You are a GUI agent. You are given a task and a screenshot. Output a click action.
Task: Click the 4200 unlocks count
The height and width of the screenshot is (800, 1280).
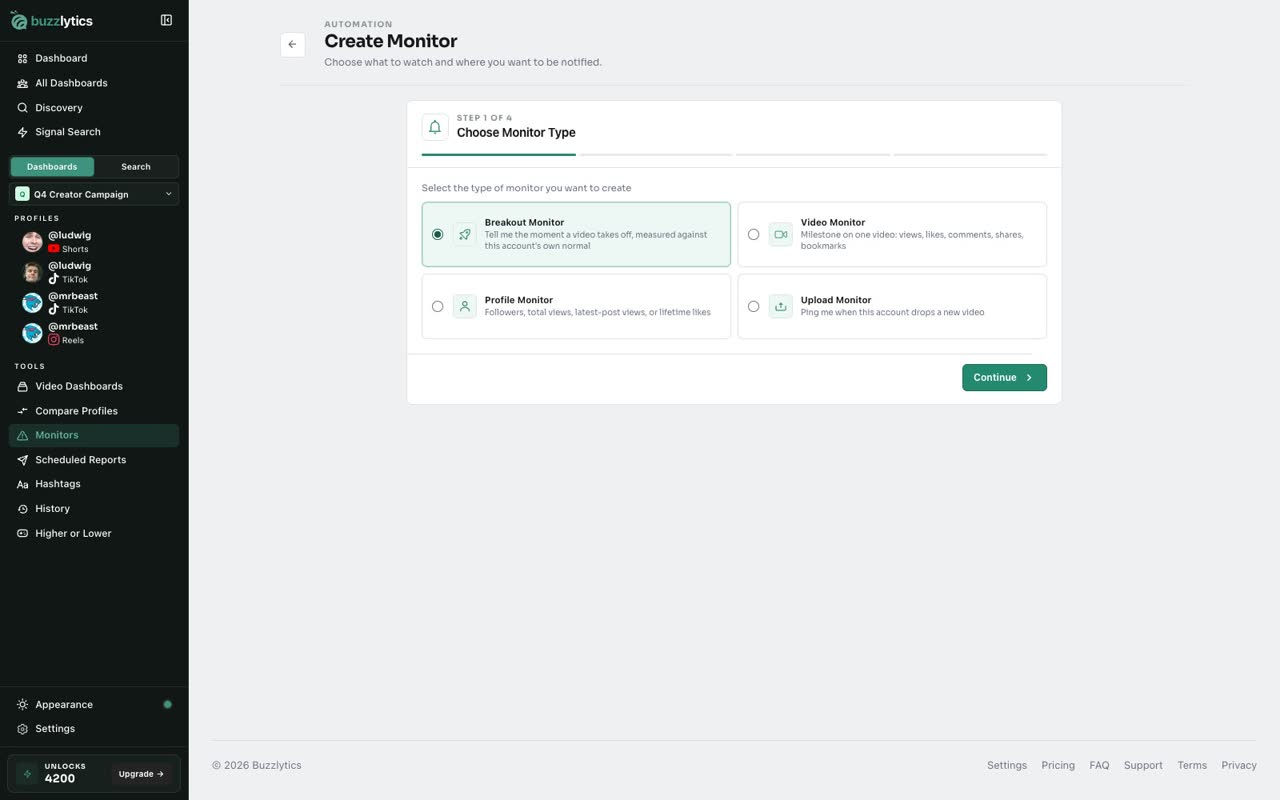(x=60, y=779)
